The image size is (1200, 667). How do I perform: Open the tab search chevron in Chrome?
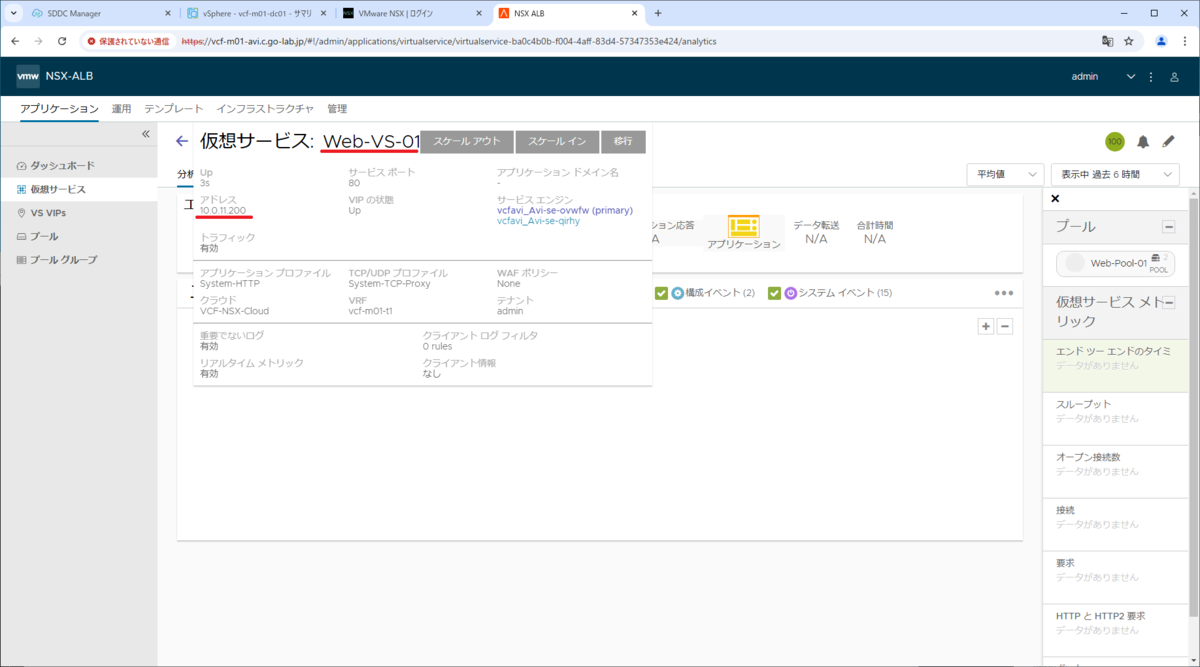(x=14, y=13)
